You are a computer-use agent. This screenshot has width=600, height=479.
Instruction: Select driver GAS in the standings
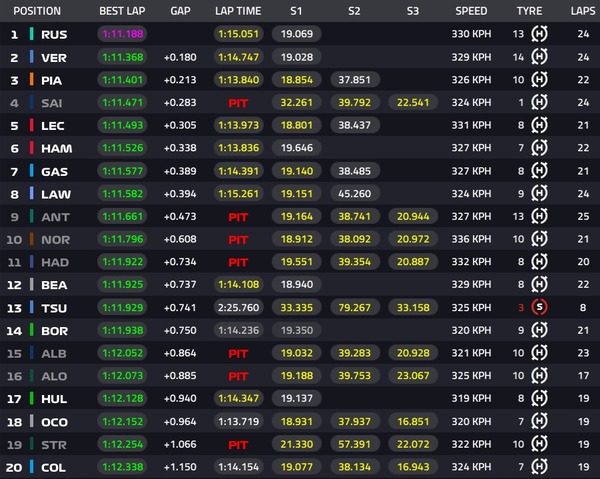point(54,171)
